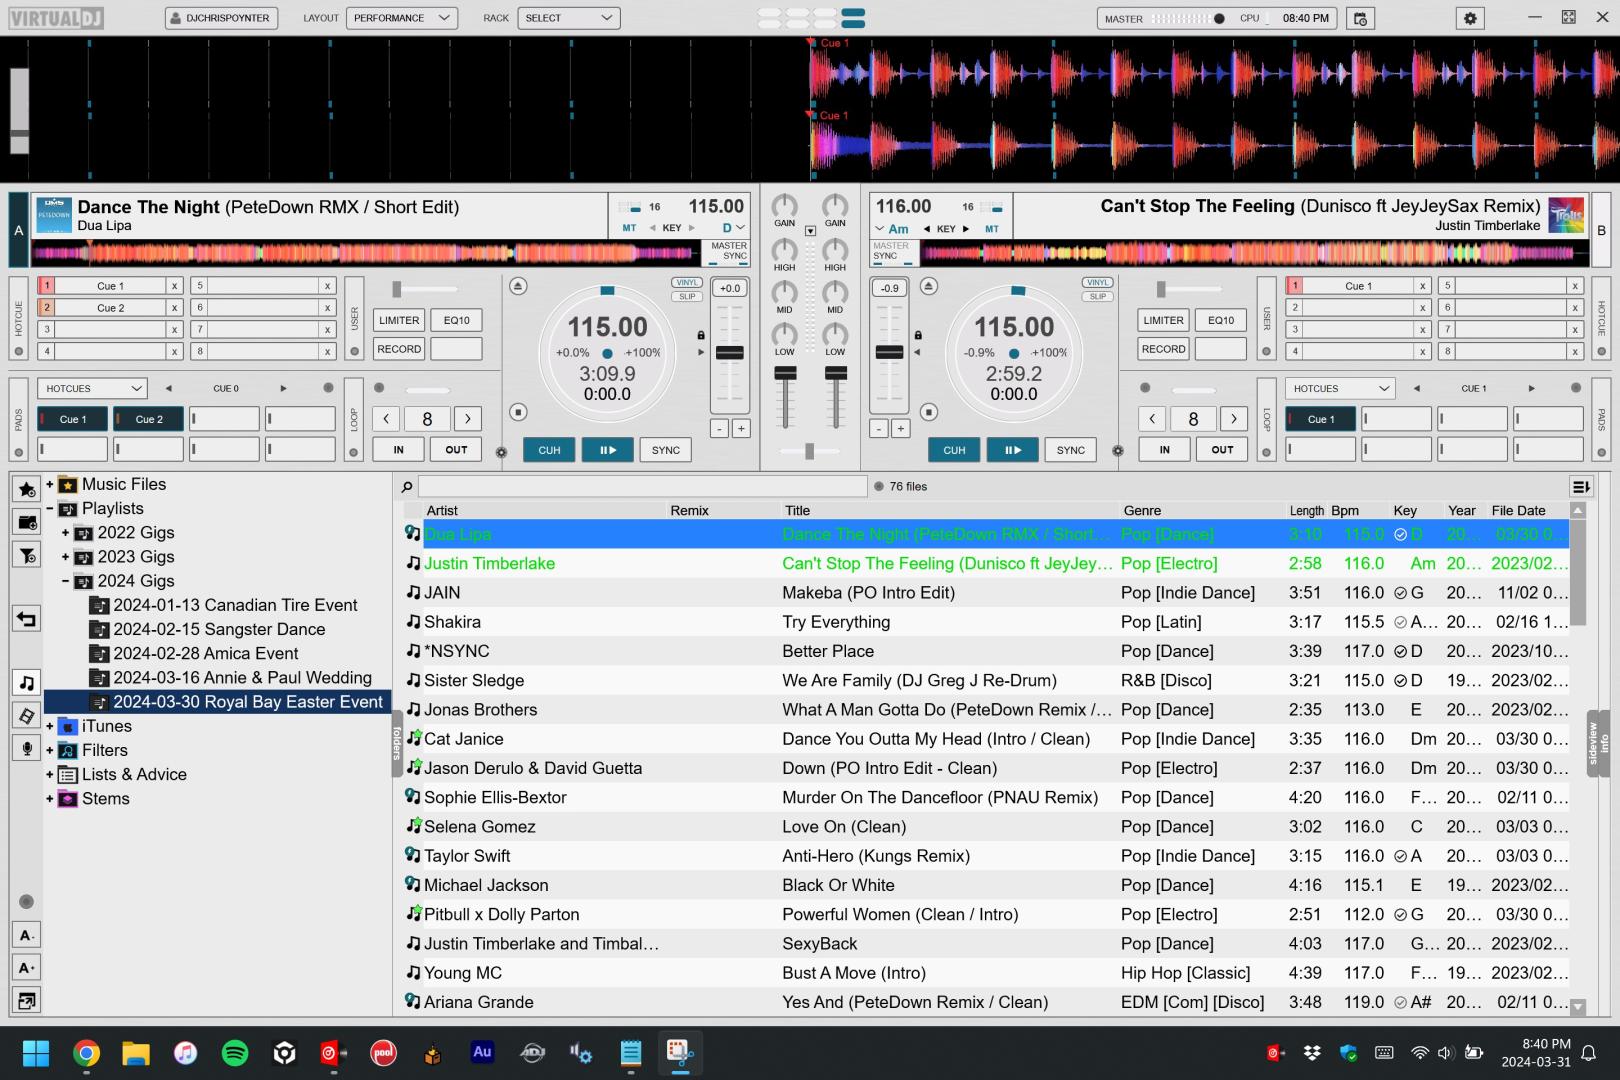The image size is (1620, 1080).
Task: Launch Adobe Audition from the taskbar
Action: [482, 1053]
